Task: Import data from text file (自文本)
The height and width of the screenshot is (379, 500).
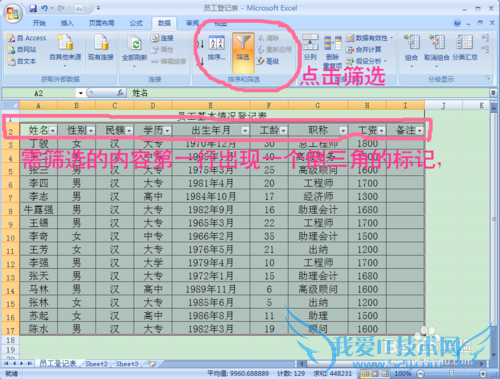Action: (22, 61)
